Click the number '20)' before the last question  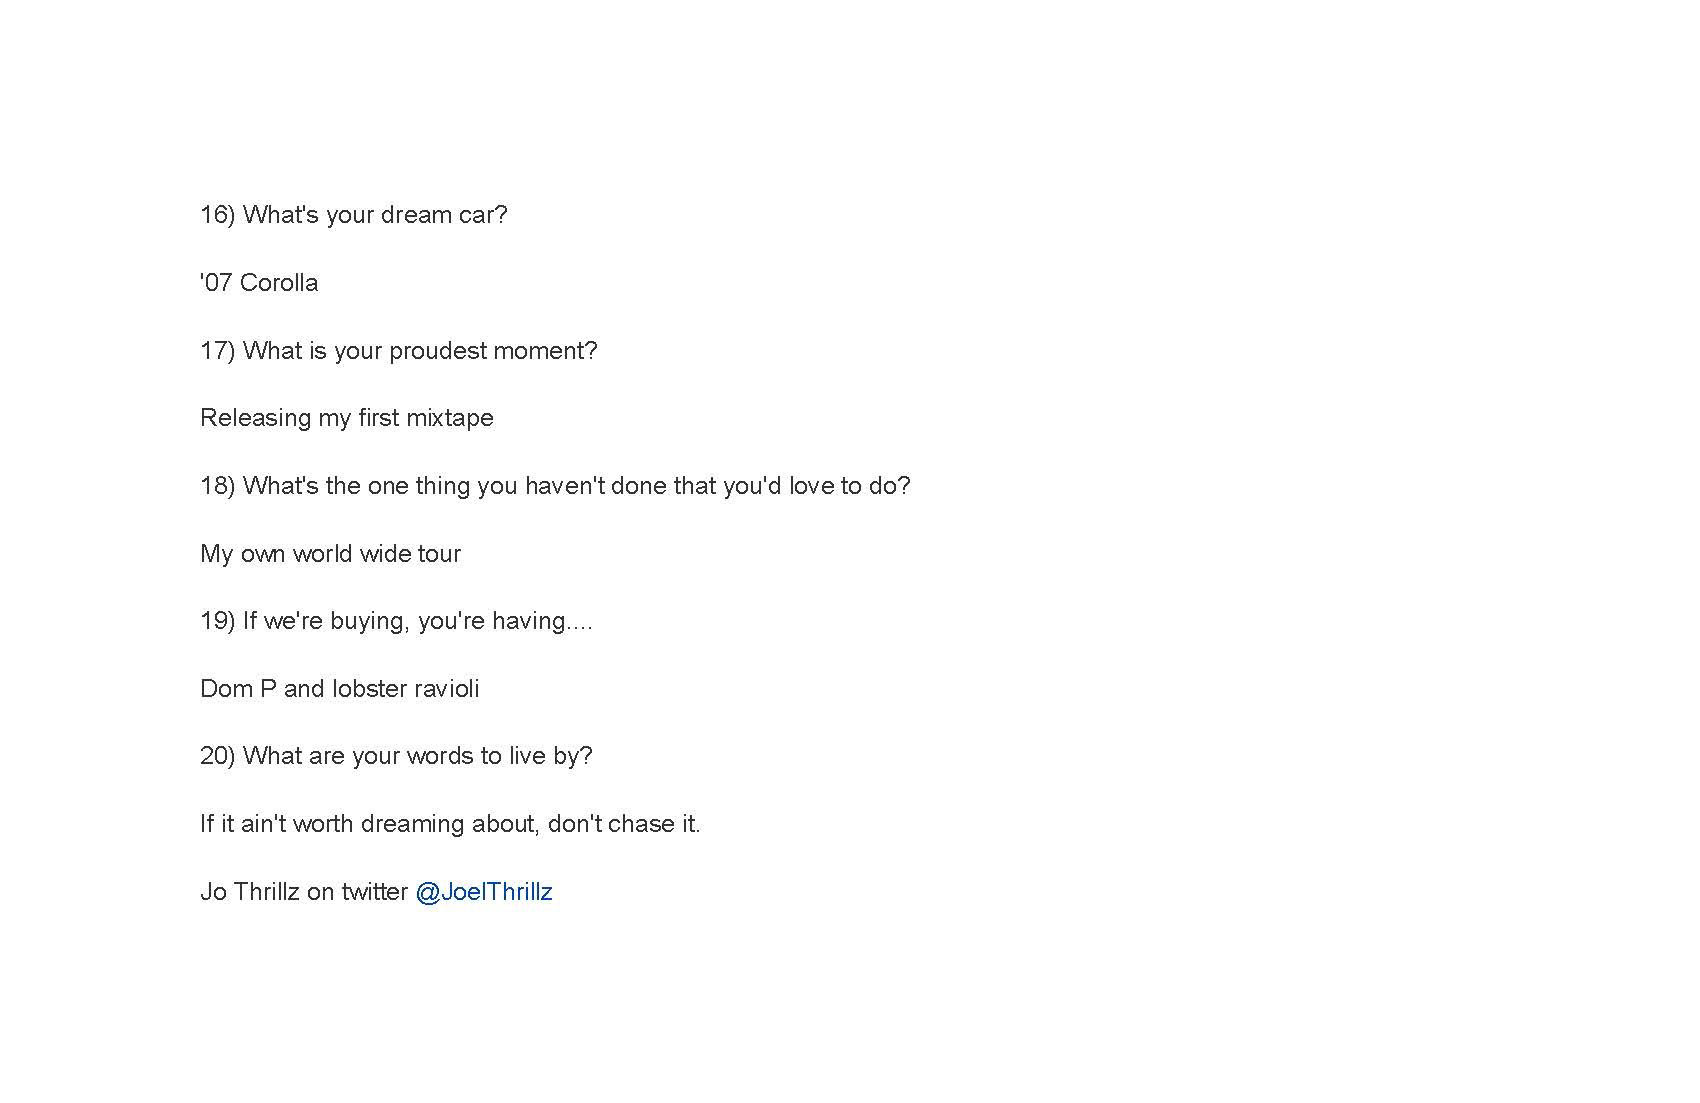217,756
